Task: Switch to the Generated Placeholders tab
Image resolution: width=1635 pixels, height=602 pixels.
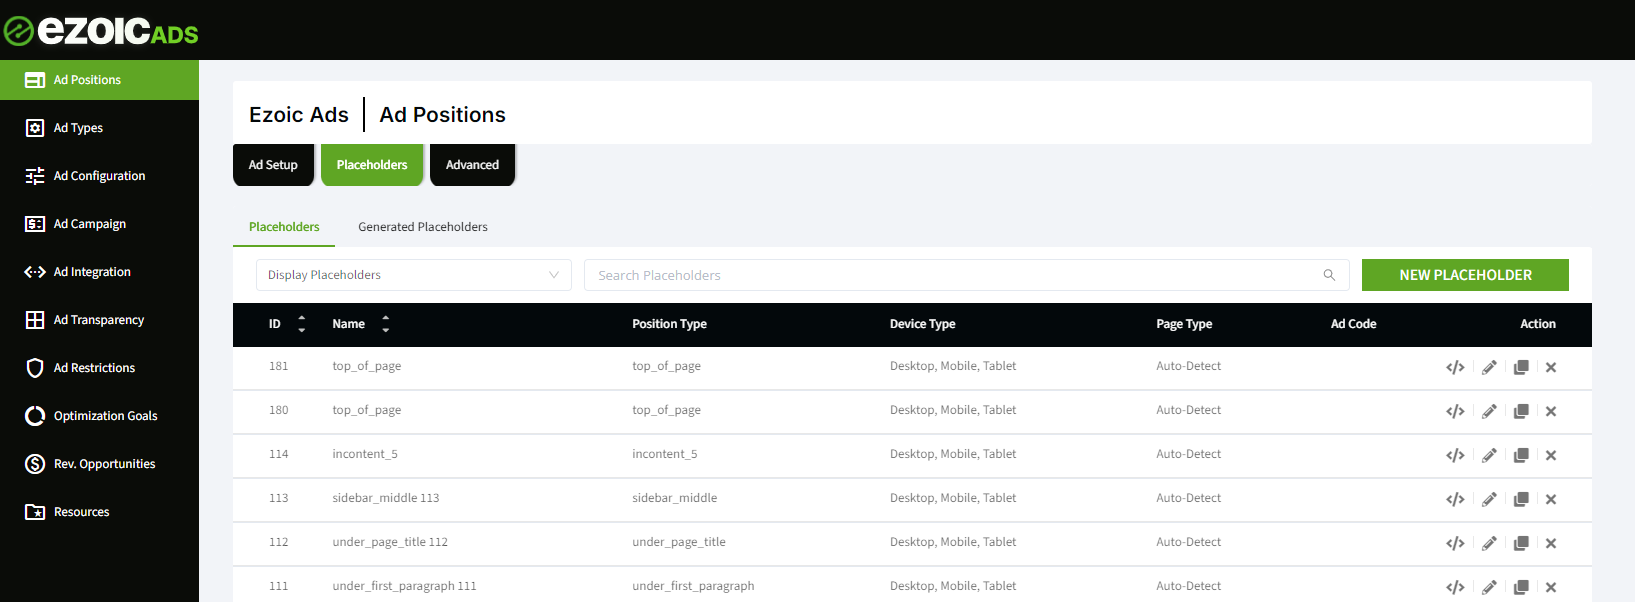Action: [x=422, y=227]
